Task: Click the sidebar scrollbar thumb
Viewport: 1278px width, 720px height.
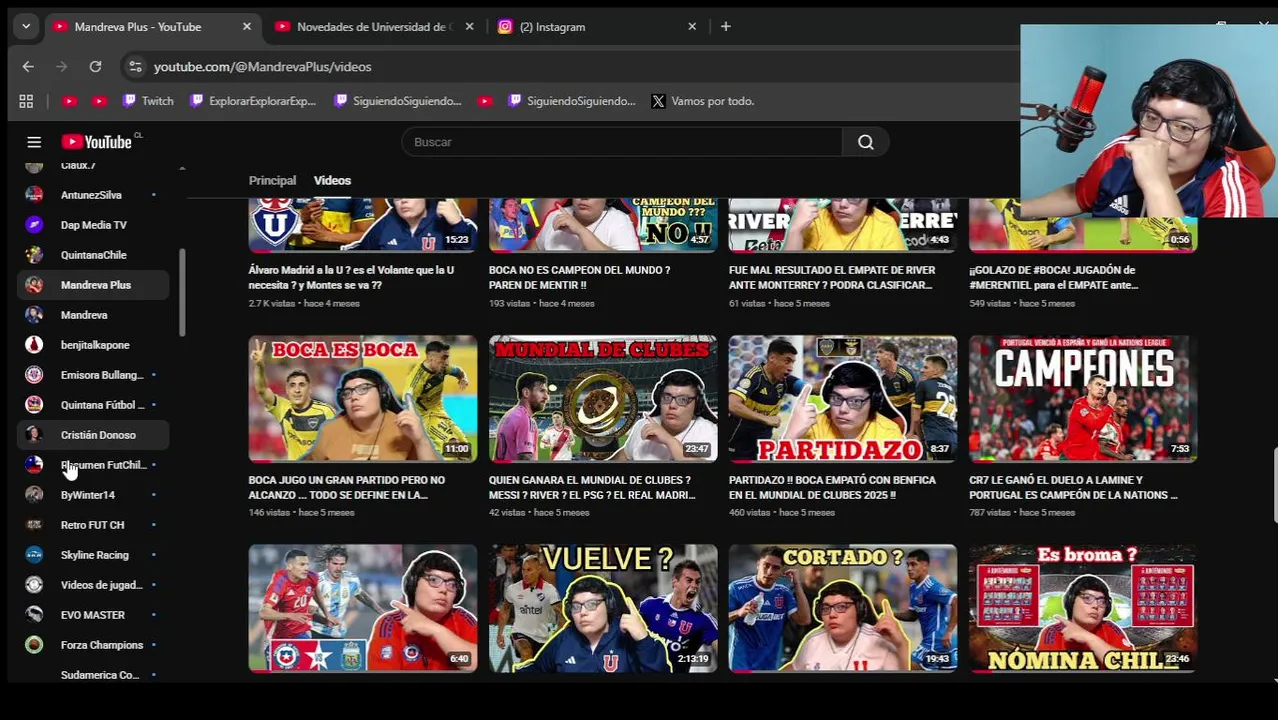Action: (x=182, y=292)
